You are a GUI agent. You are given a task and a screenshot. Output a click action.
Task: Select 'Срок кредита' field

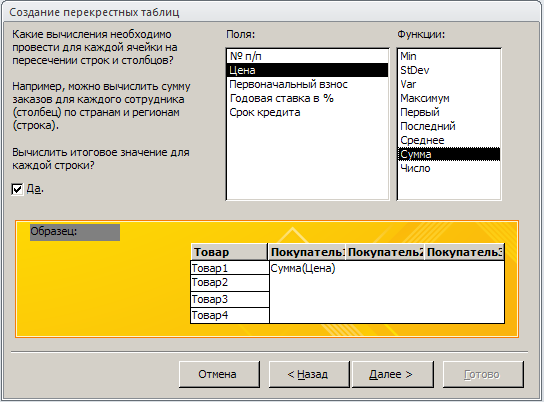pos(307,112)
